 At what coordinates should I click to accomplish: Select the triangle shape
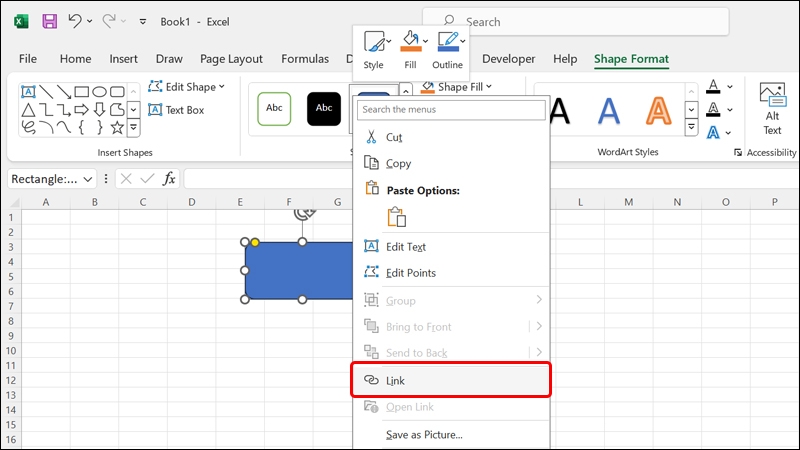coord(29,110)
